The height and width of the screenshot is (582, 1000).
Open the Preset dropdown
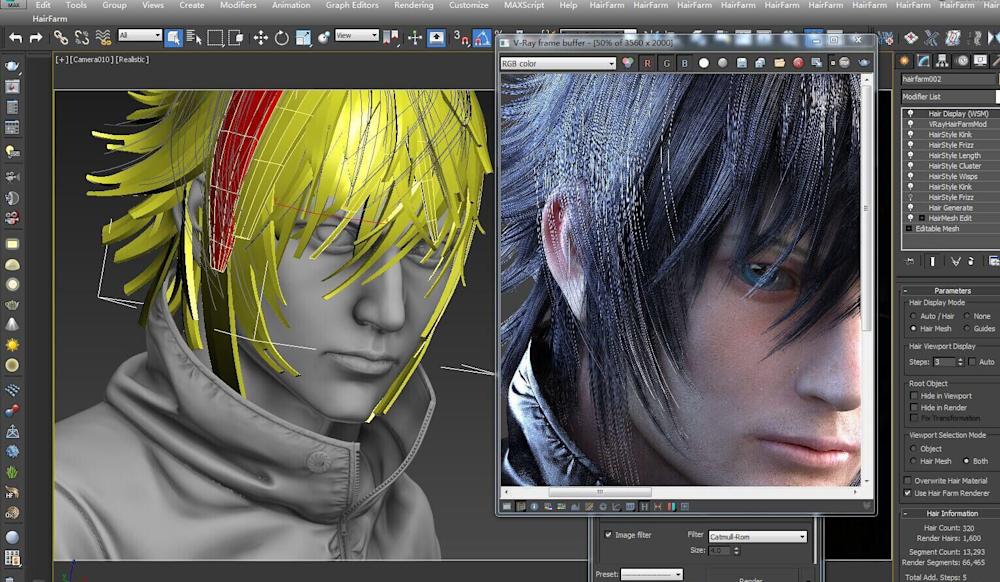point(652,574)
